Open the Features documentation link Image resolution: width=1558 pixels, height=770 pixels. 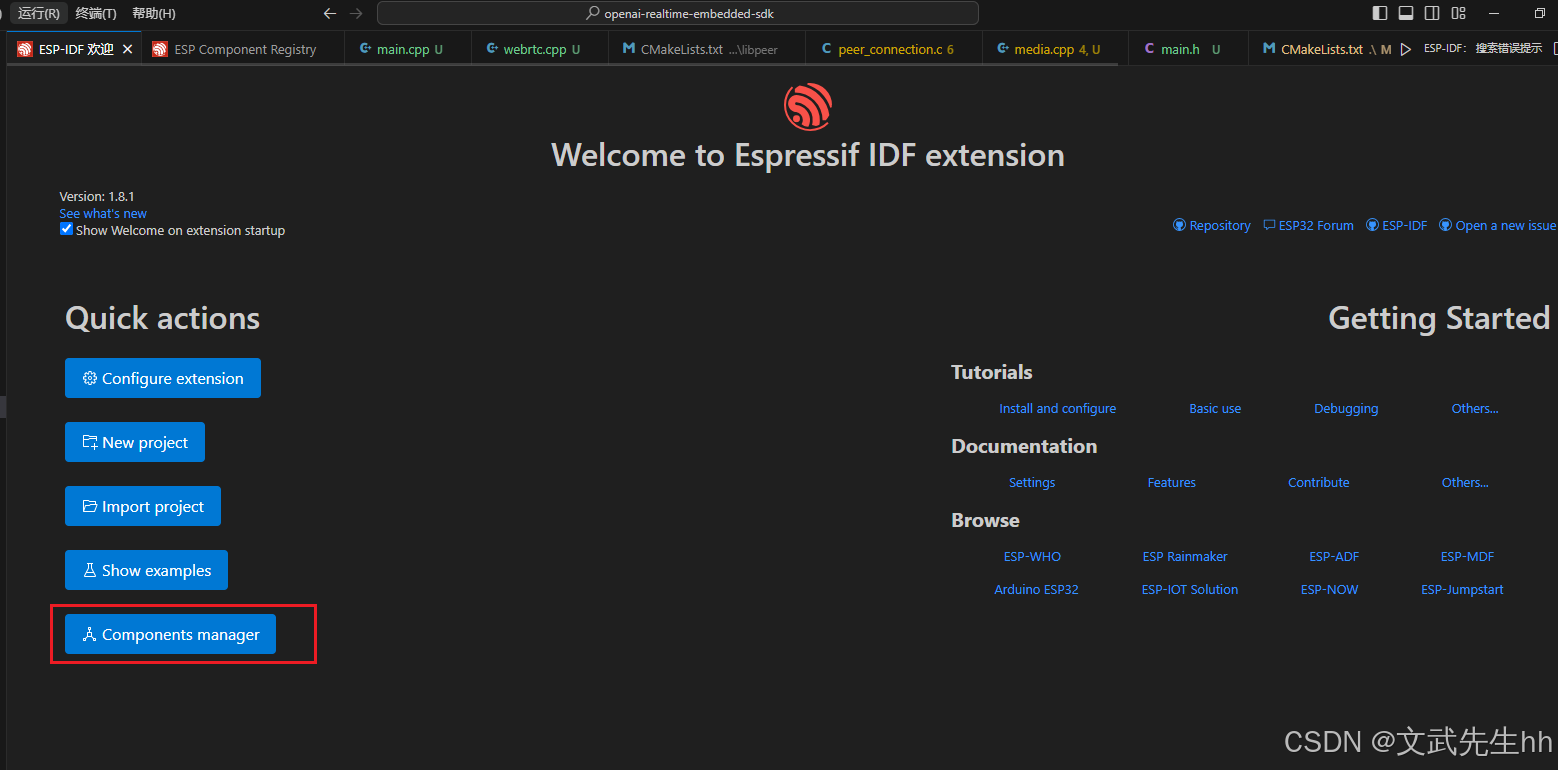(1172, 482)
